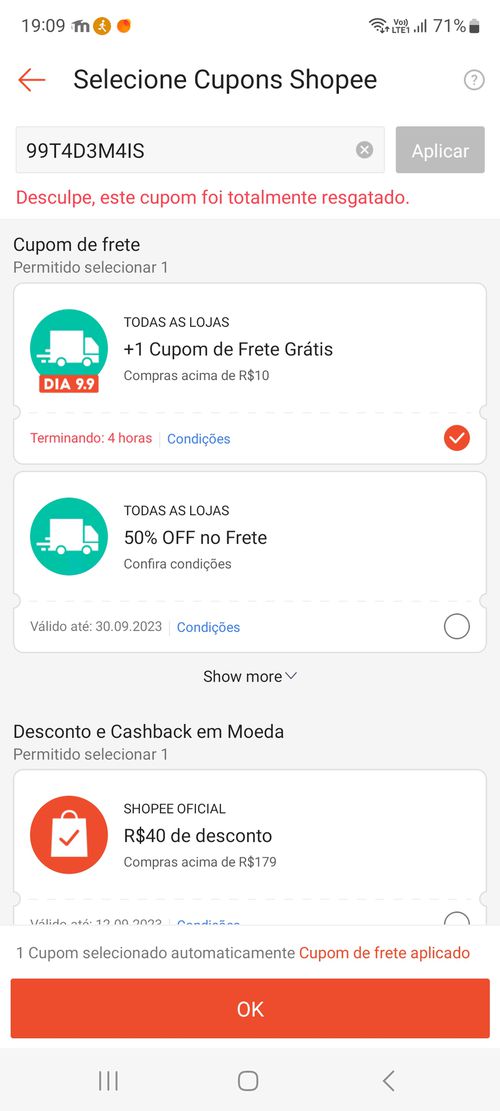Open the help question mark icon

coord(474,80)
